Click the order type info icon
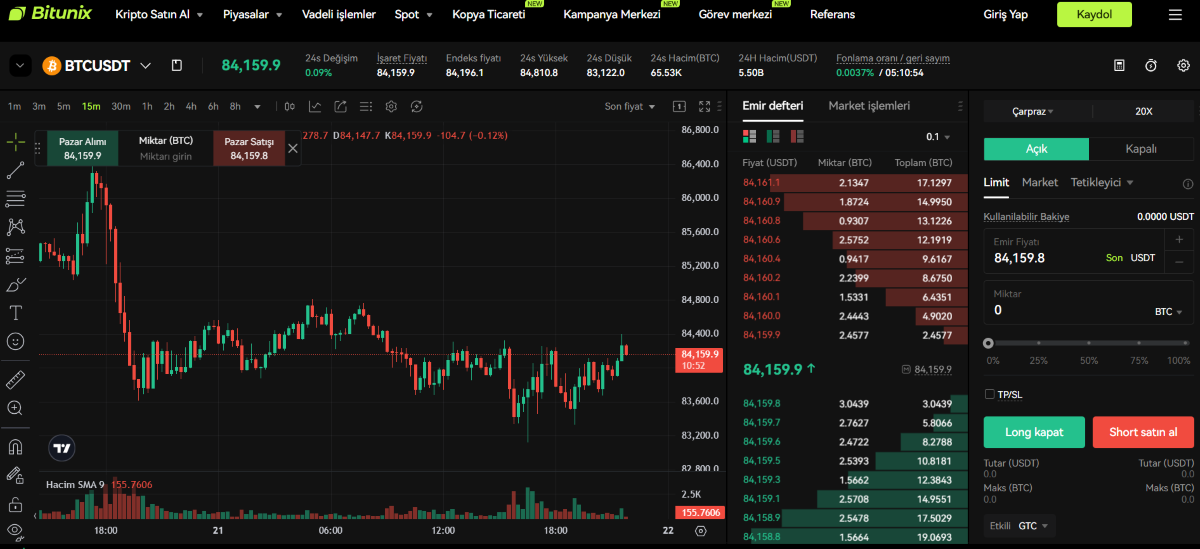The image size is (1200, 549). [x=1188, y=184]
